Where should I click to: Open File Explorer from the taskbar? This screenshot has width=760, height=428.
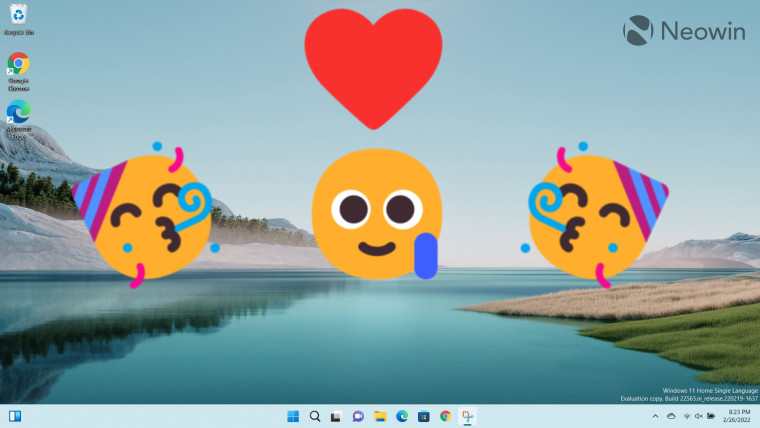click(380, 416)
